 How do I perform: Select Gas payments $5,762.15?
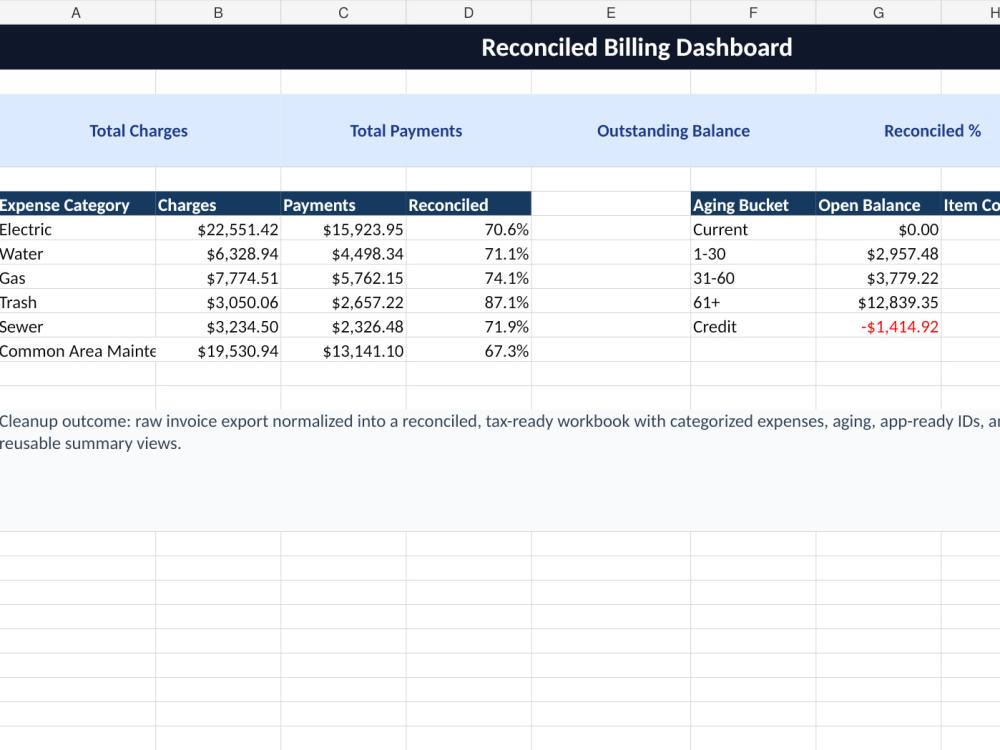click(343, 277)
